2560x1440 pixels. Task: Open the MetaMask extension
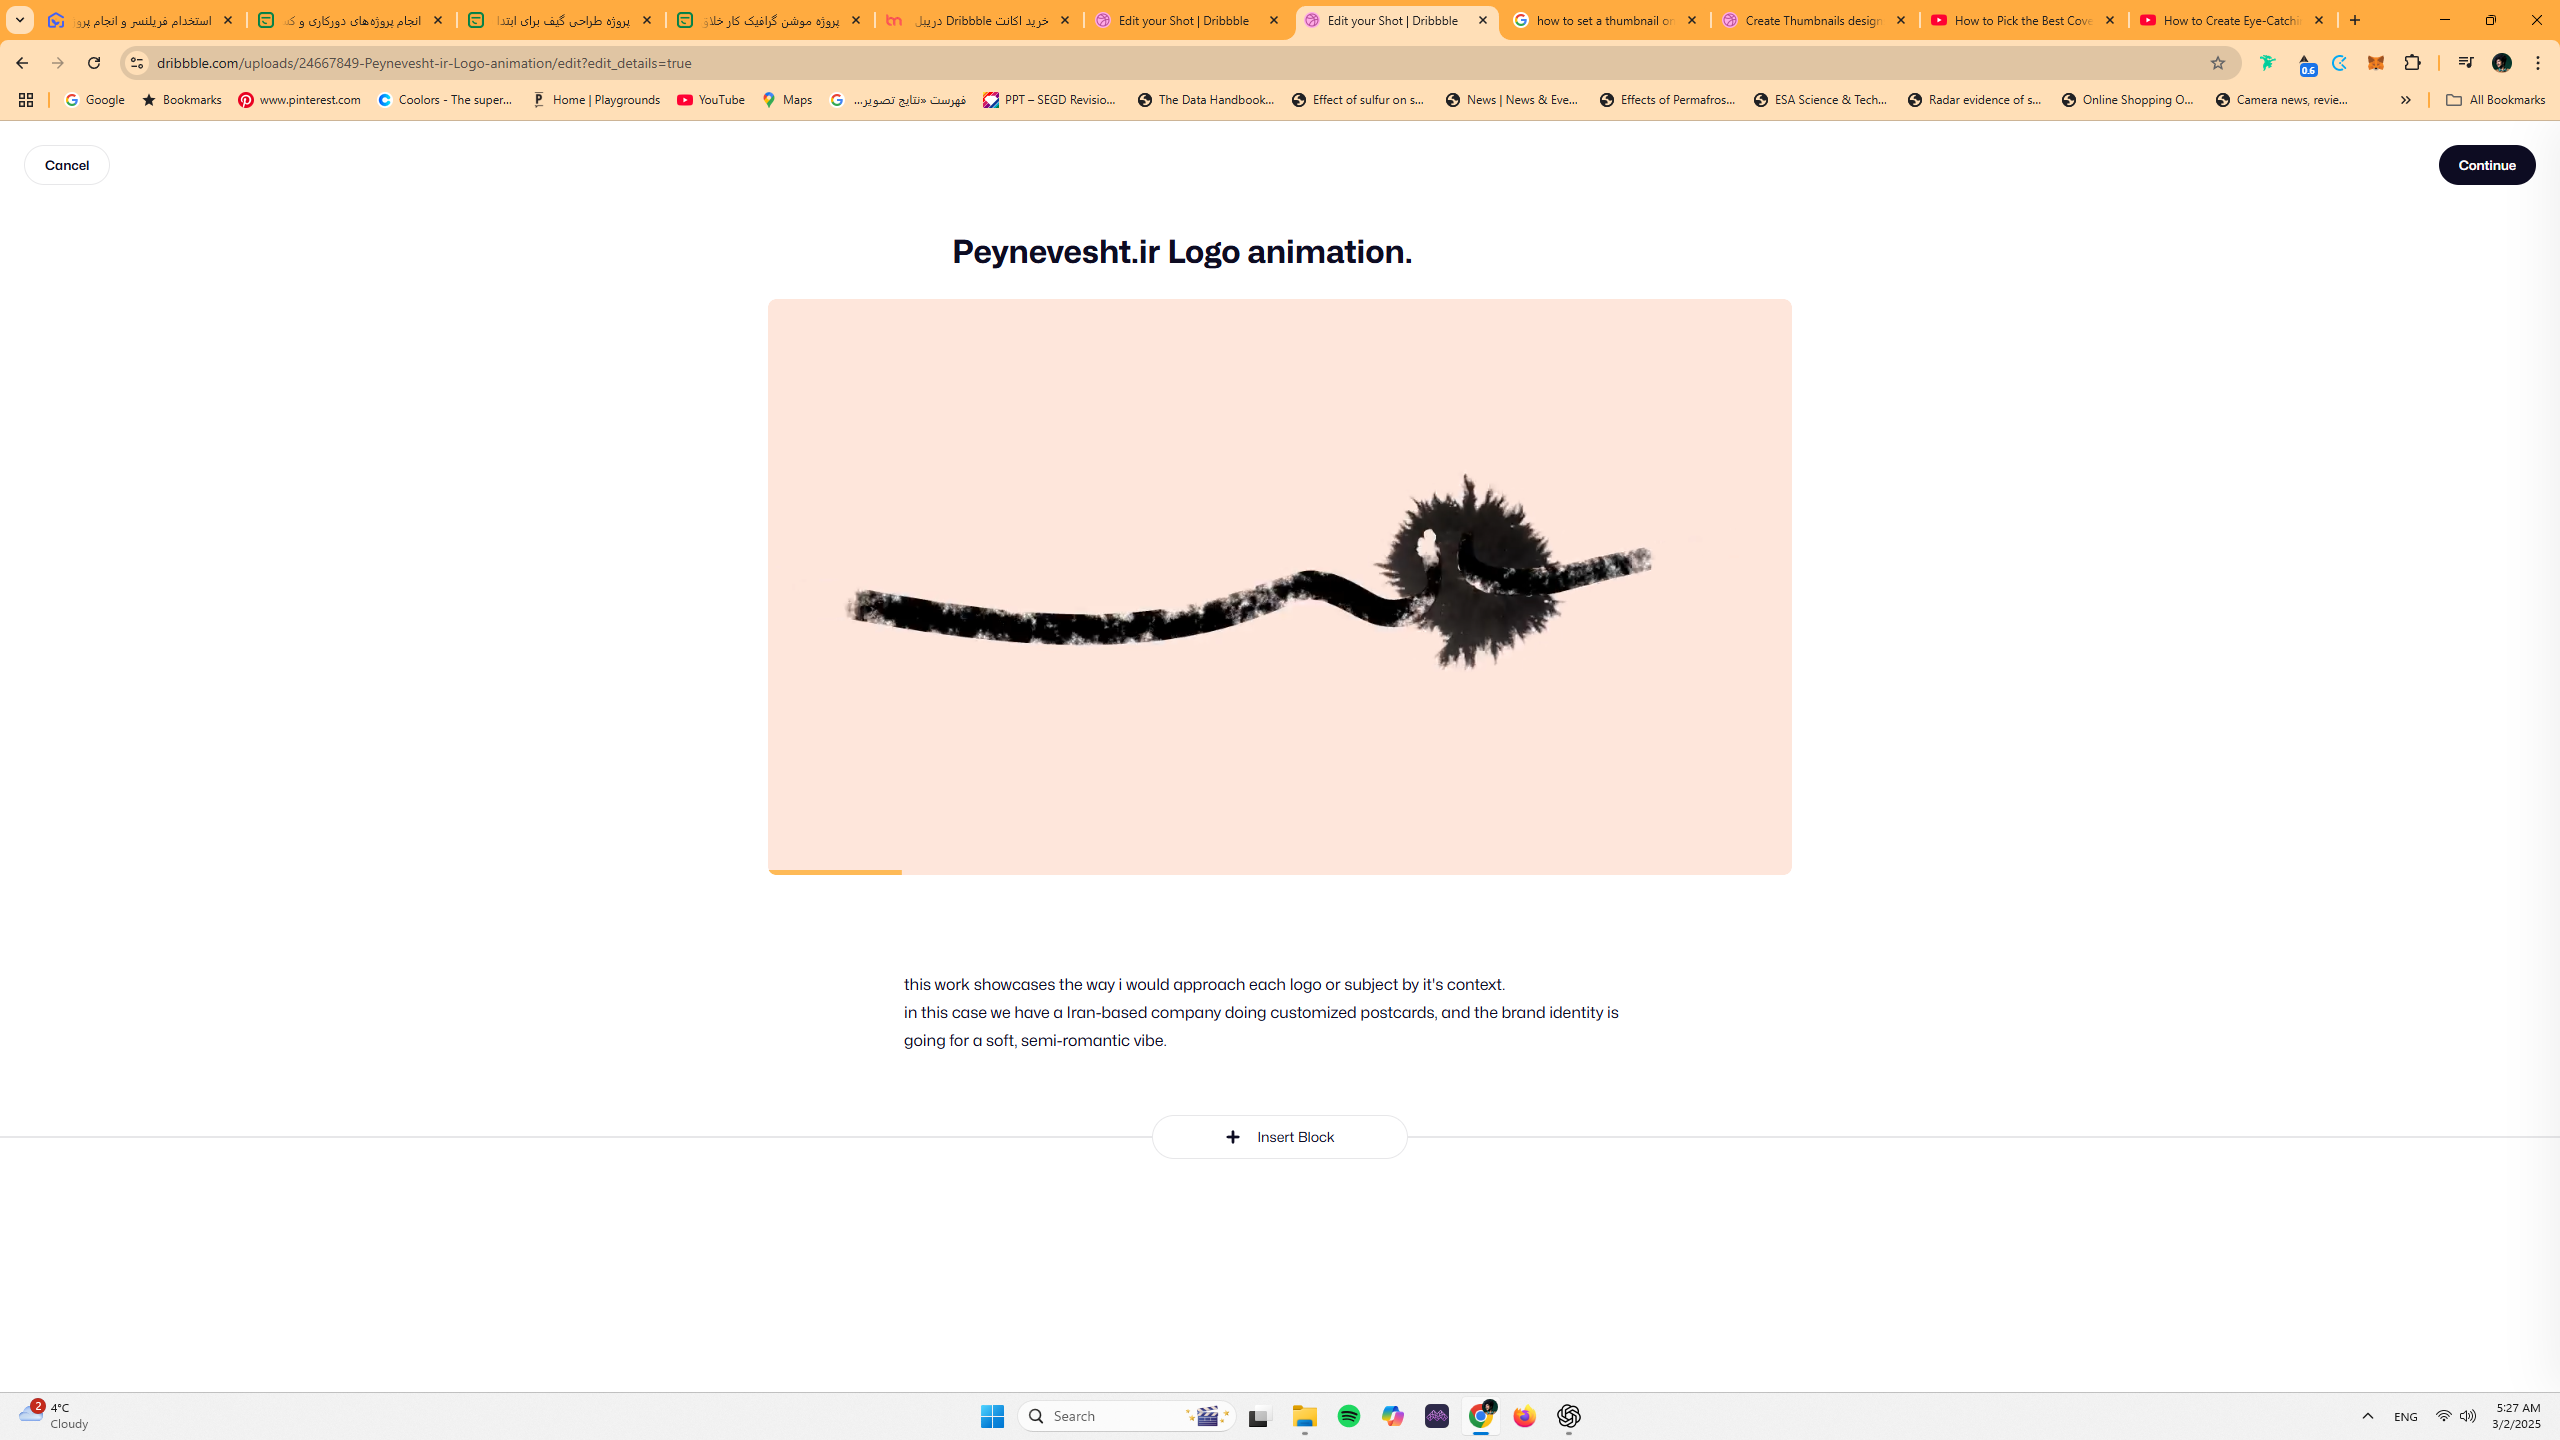pyautogui.click(x=2377, y=62)
